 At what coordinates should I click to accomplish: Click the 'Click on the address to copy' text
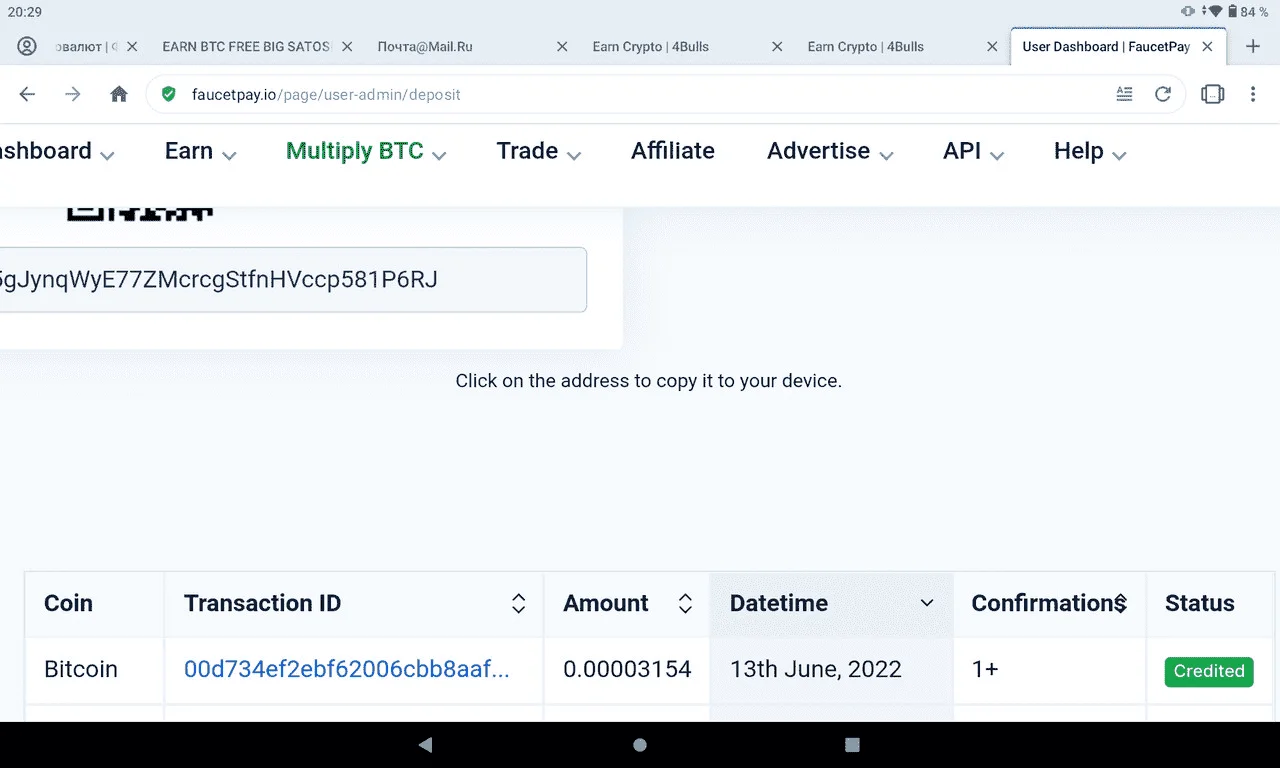click(648, 381)
